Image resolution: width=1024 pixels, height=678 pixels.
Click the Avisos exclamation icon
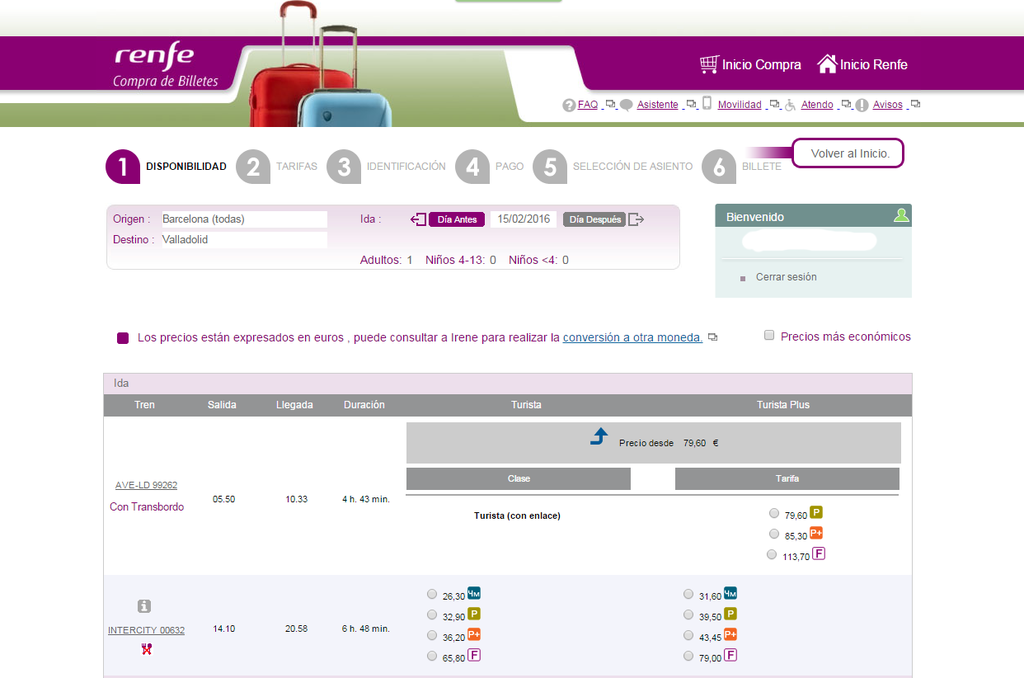click(862, 105)
